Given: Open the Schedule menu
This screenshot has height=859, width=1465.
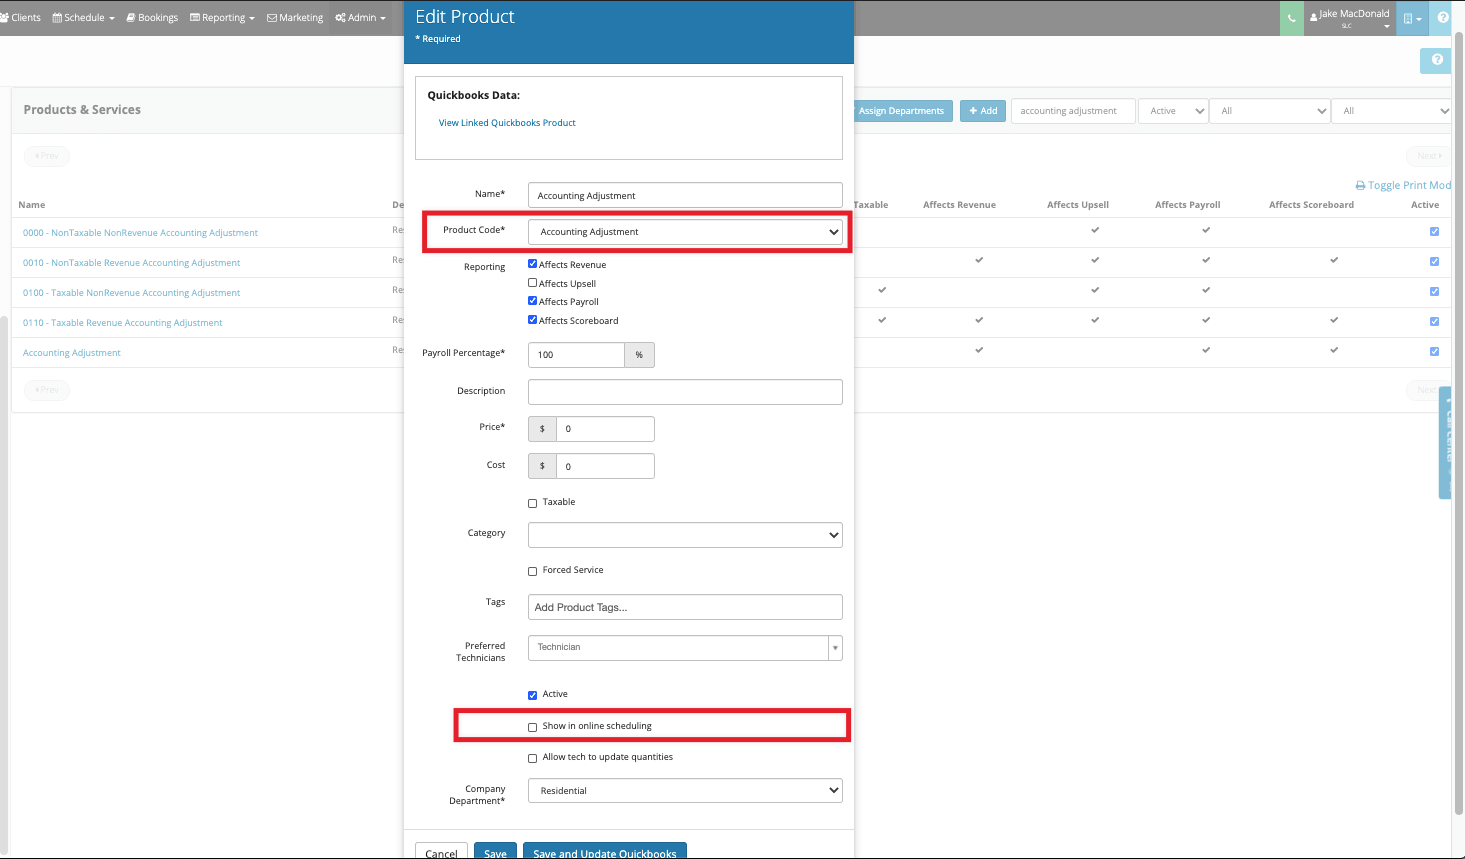Looking at the screenshot, I should (83, 18).
